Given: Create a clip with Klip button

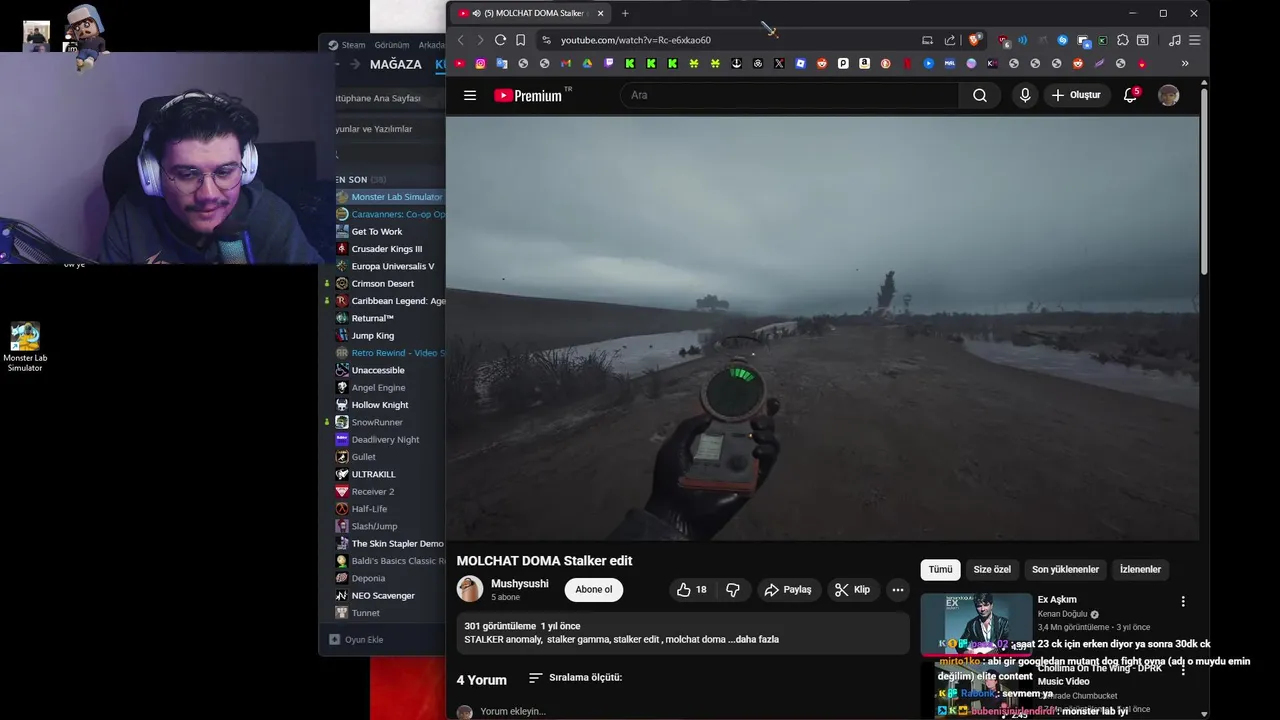Looking at the screenshot, I should (x=852, y=590).
